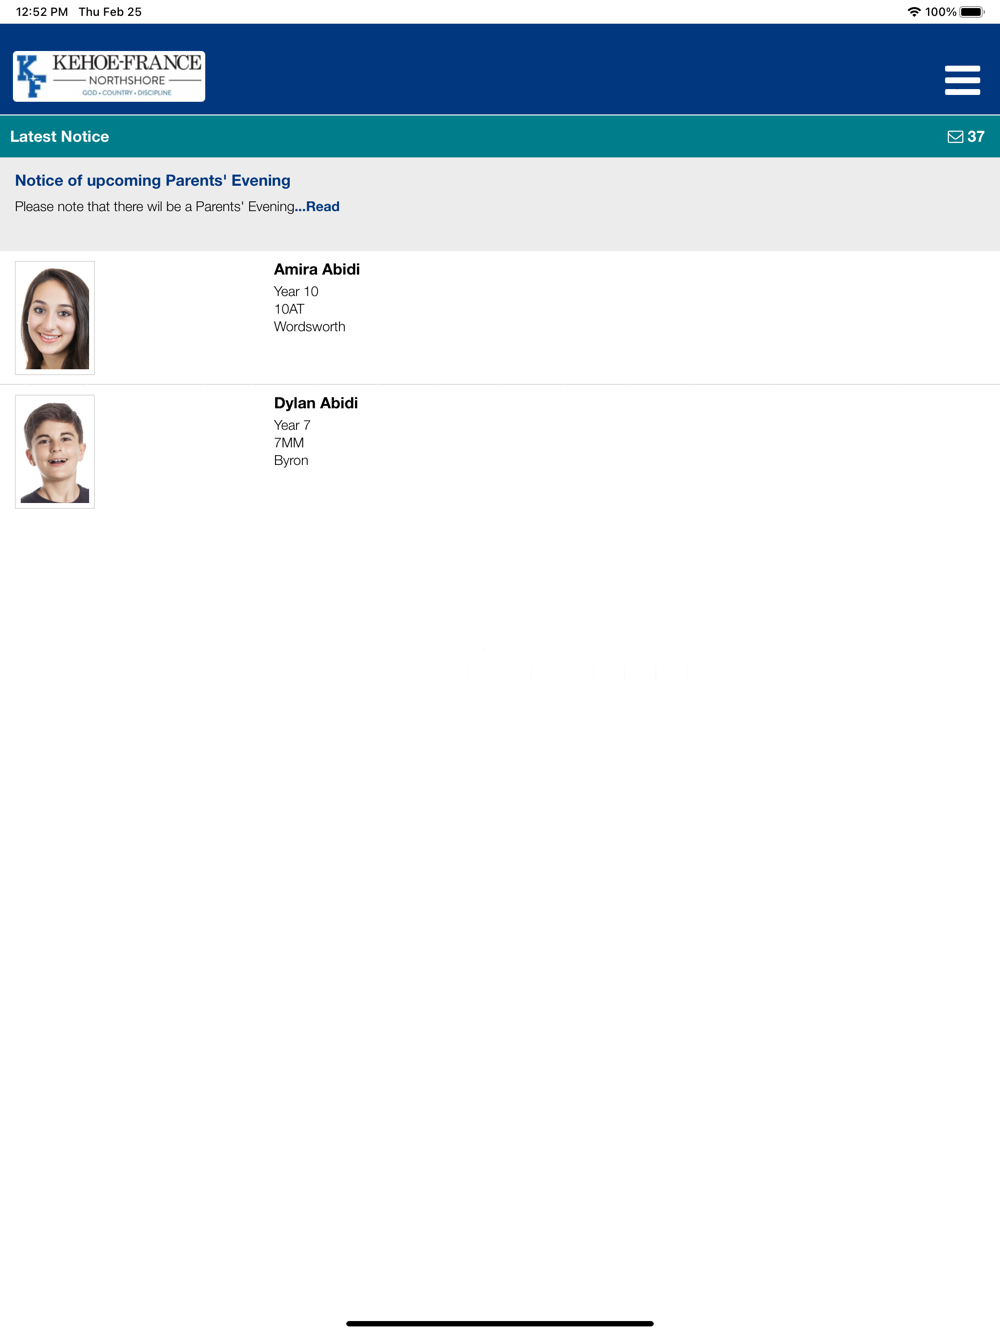Click the Byron house label
Image resolution: width=1000 pixels, height=1334 pixels.
291,461
